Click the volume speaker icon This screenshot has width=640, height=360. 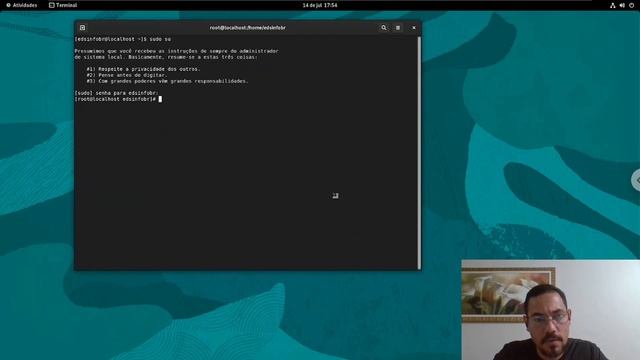point(622,5)
